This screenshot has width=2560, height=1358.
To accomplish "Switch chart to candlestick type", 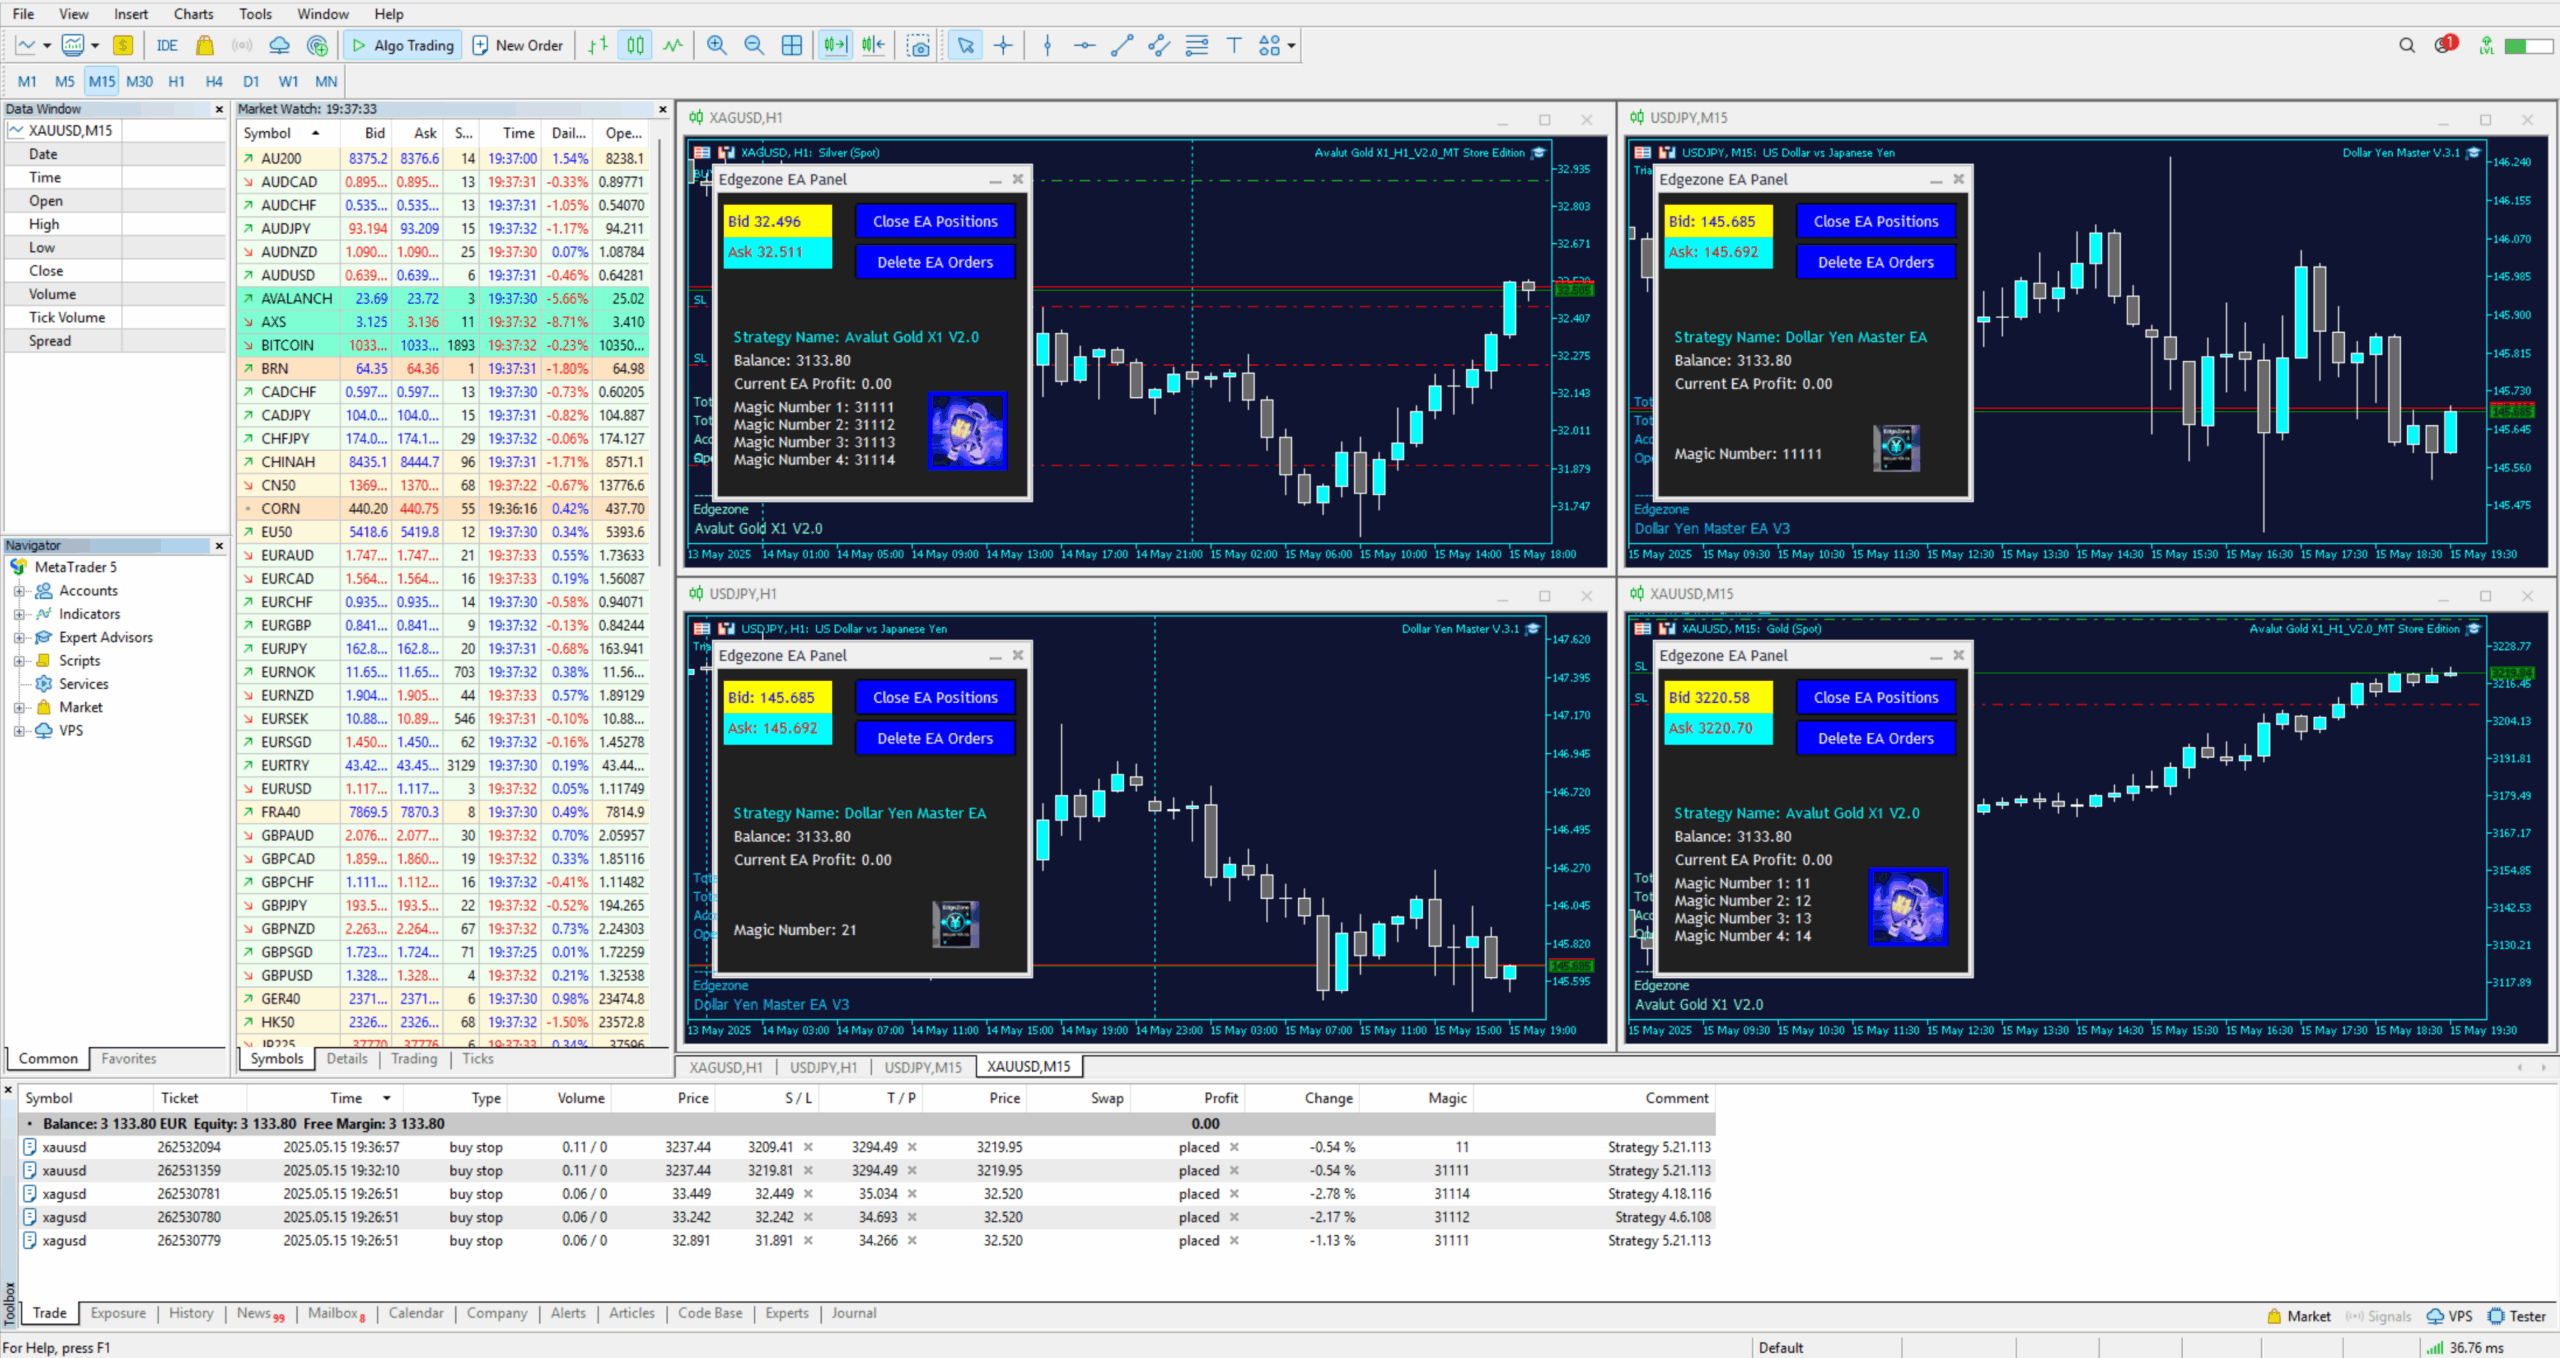I will click(x=636, y=45).
